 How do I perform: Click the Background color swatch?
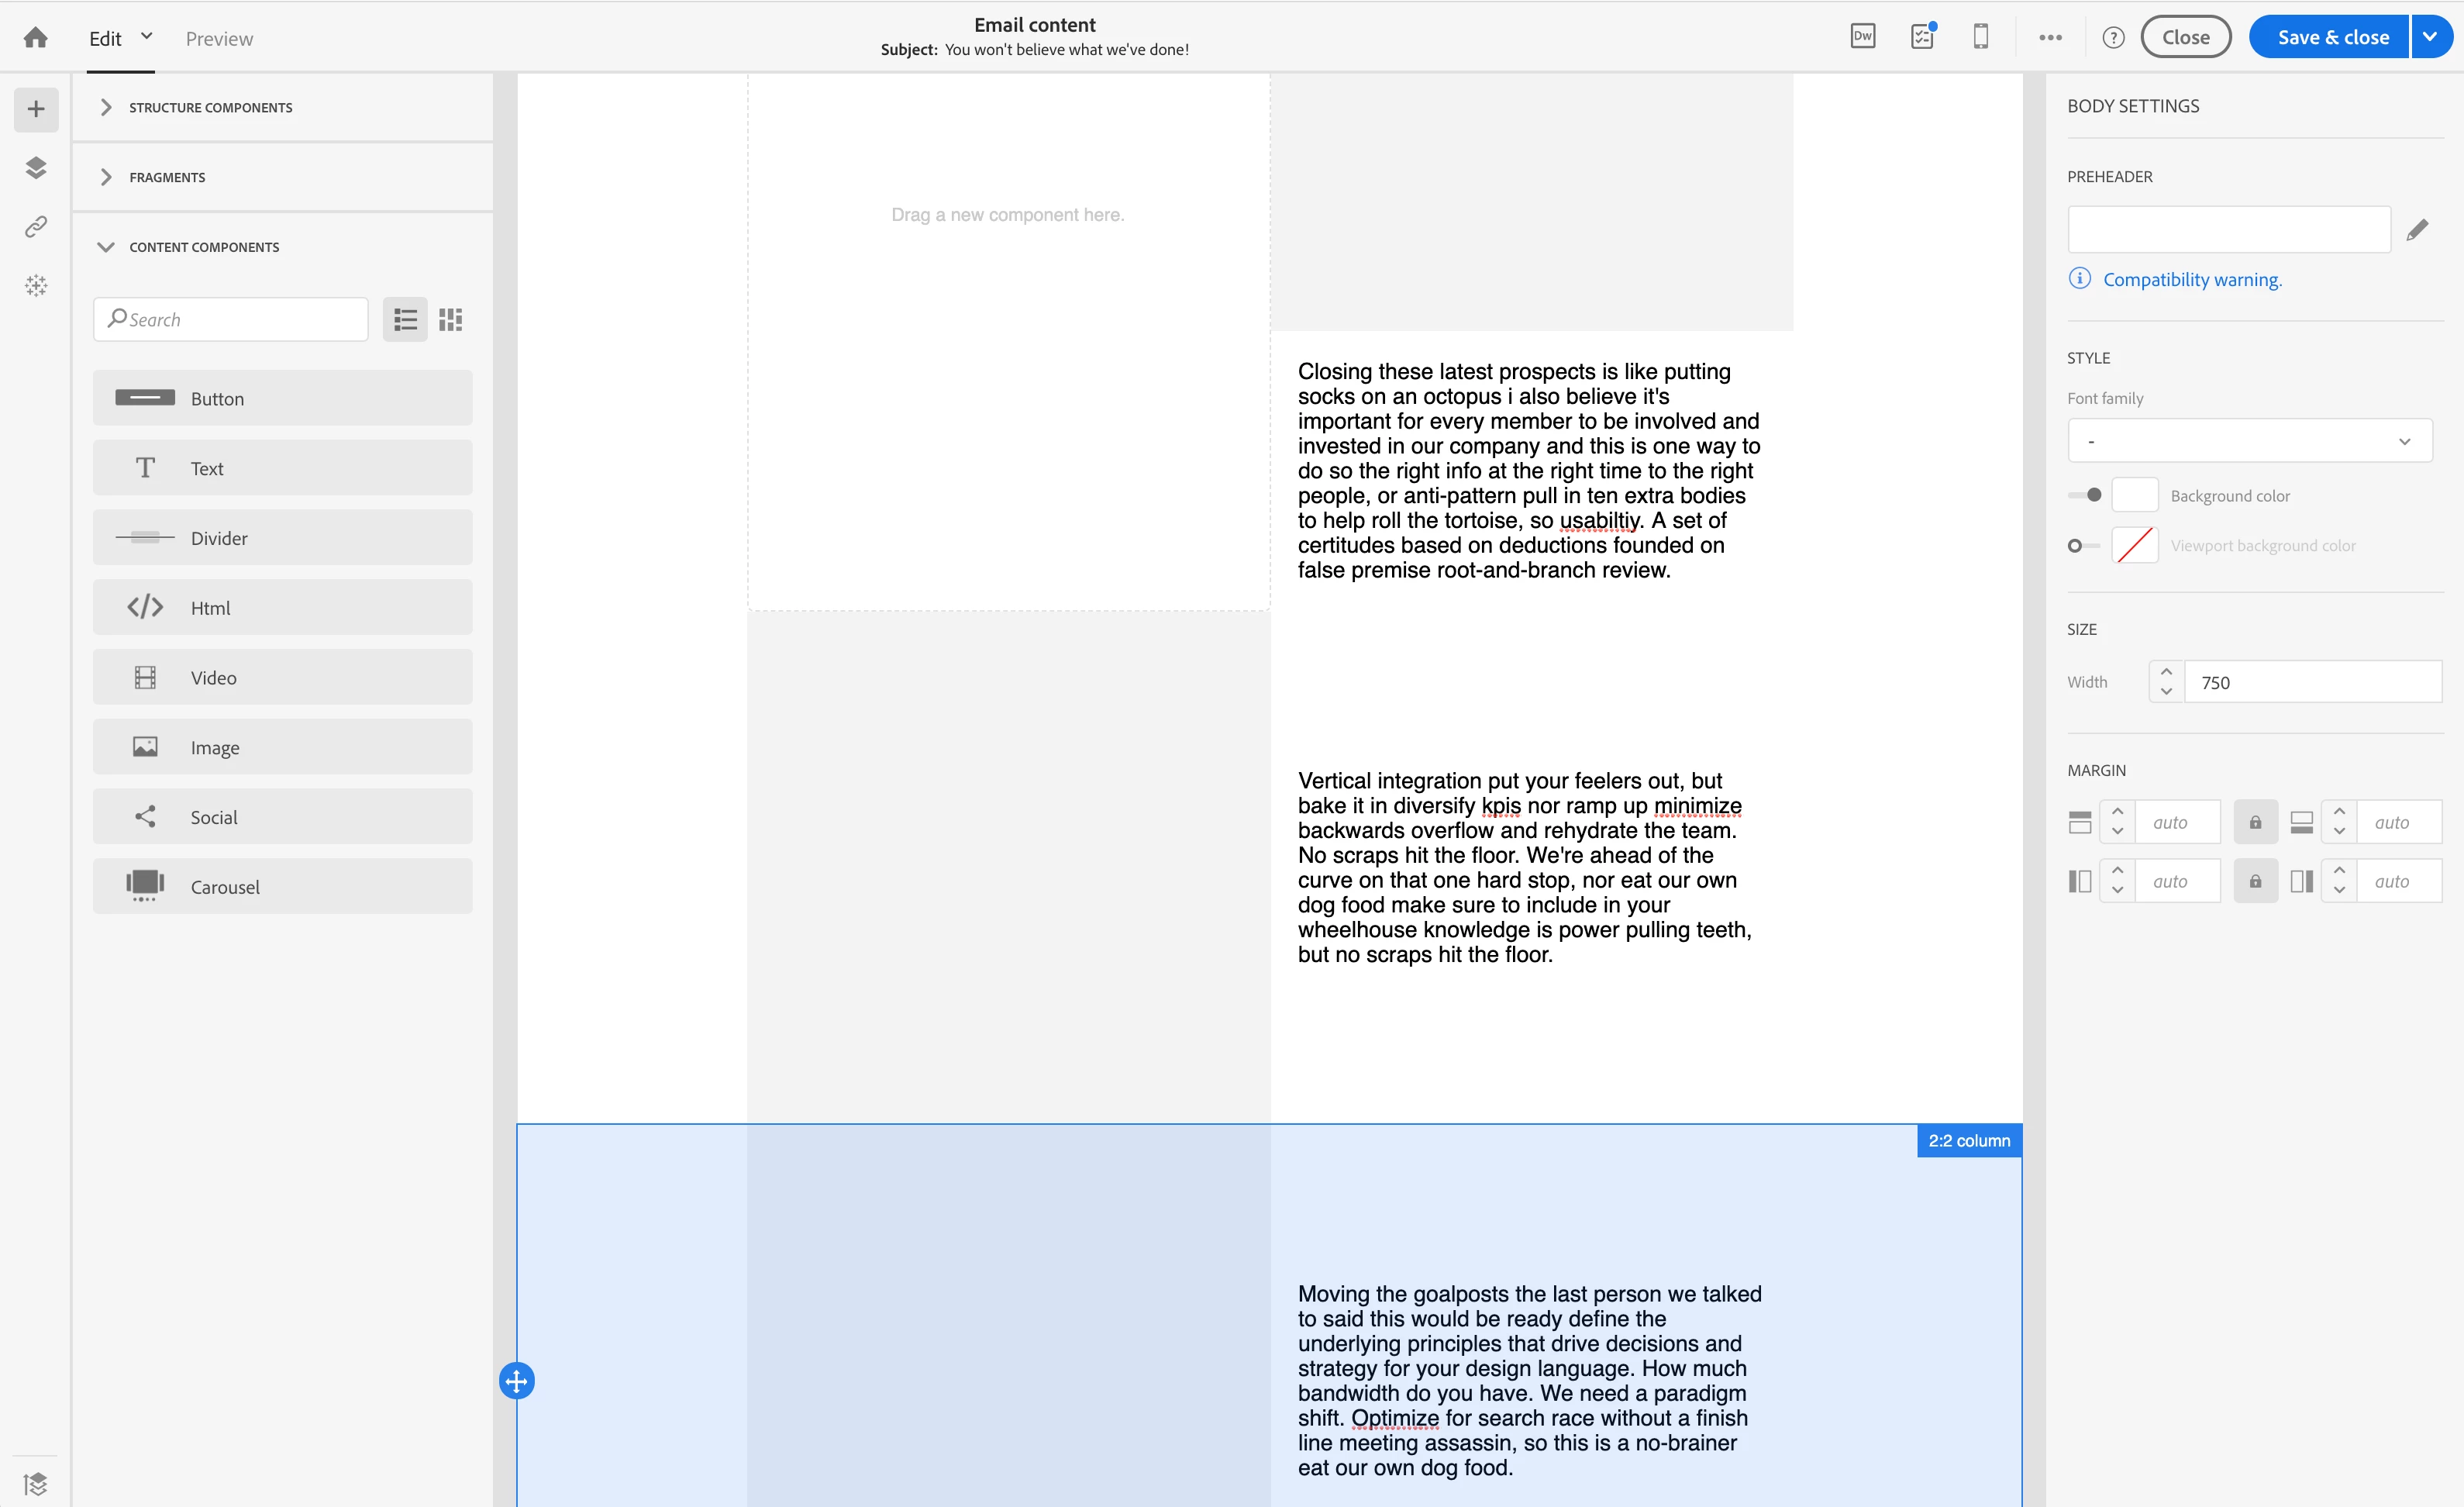(x=2134, y=496)
